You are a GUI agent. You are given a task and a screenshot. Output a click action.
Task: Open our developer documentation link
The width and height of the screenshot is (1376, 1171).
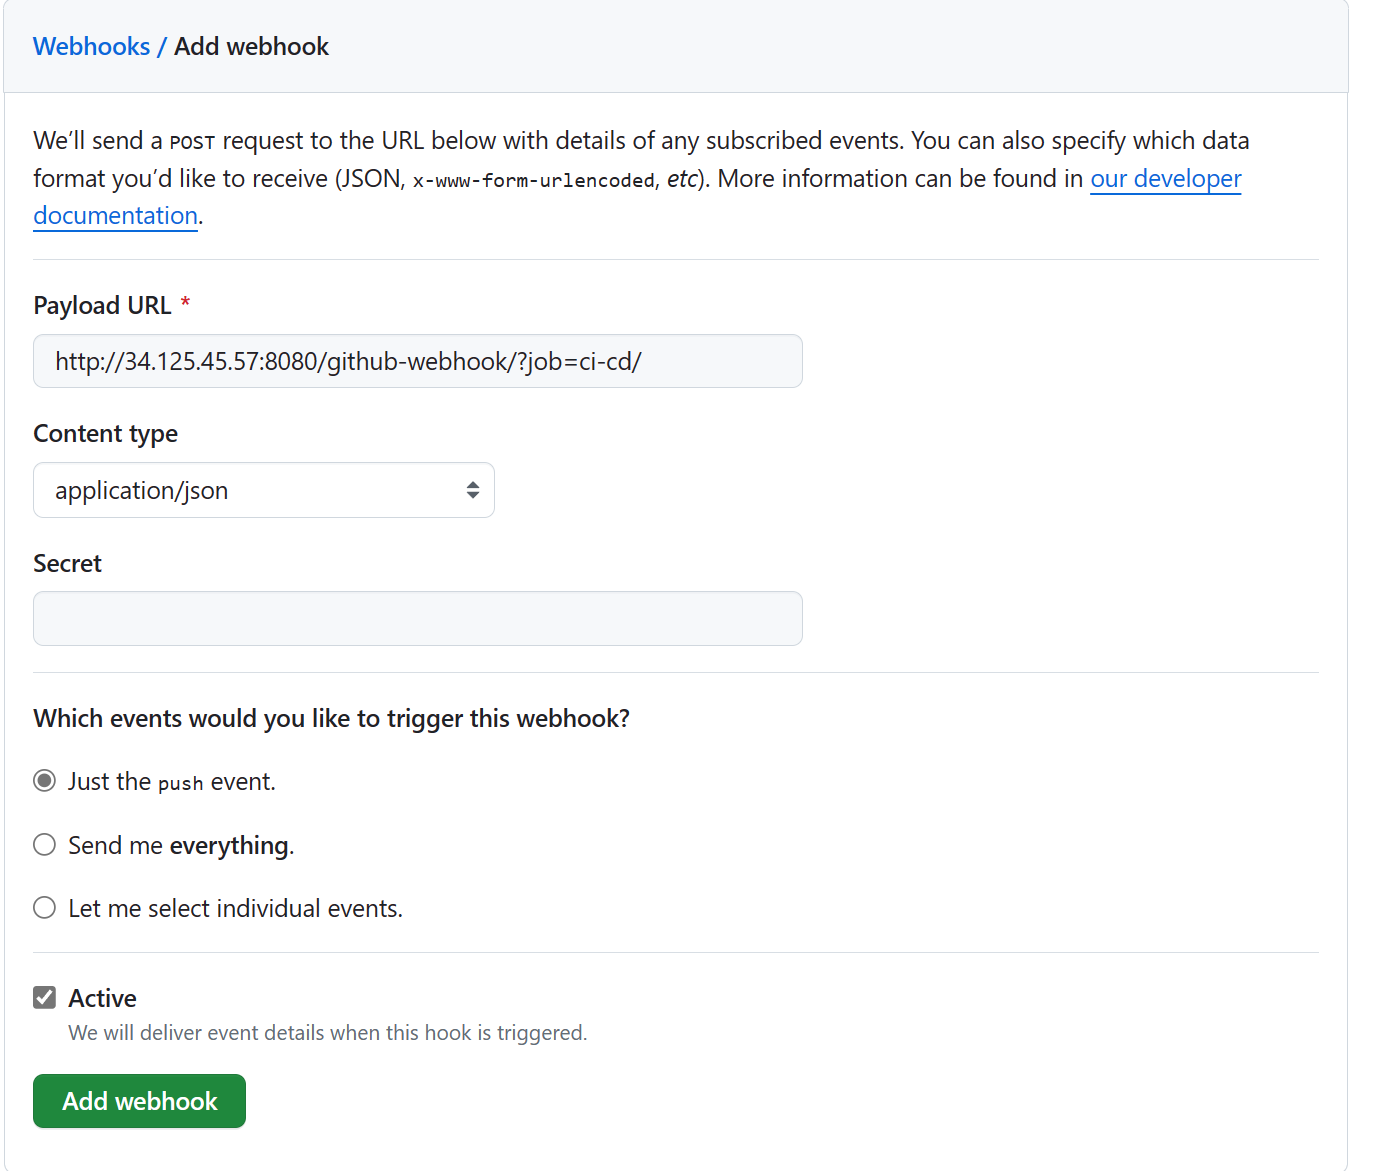point(1165,178)
